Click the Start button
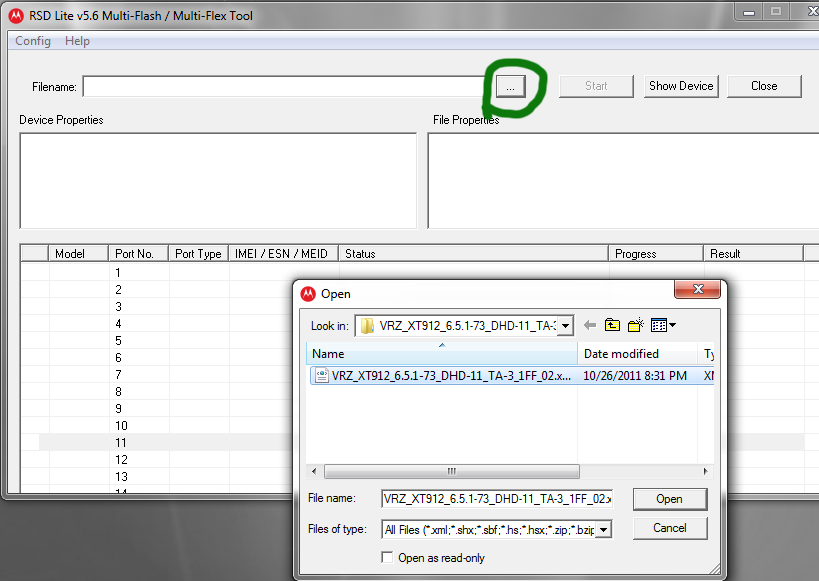 coord(596,86)
